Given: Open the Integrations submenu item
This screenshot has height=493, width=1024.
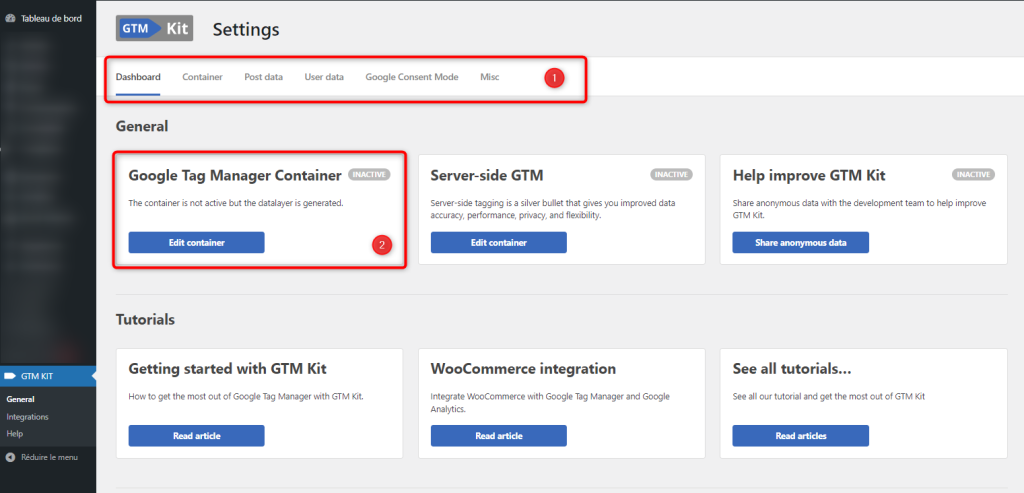Looking at the screenshot, I should tap(27, 417).
